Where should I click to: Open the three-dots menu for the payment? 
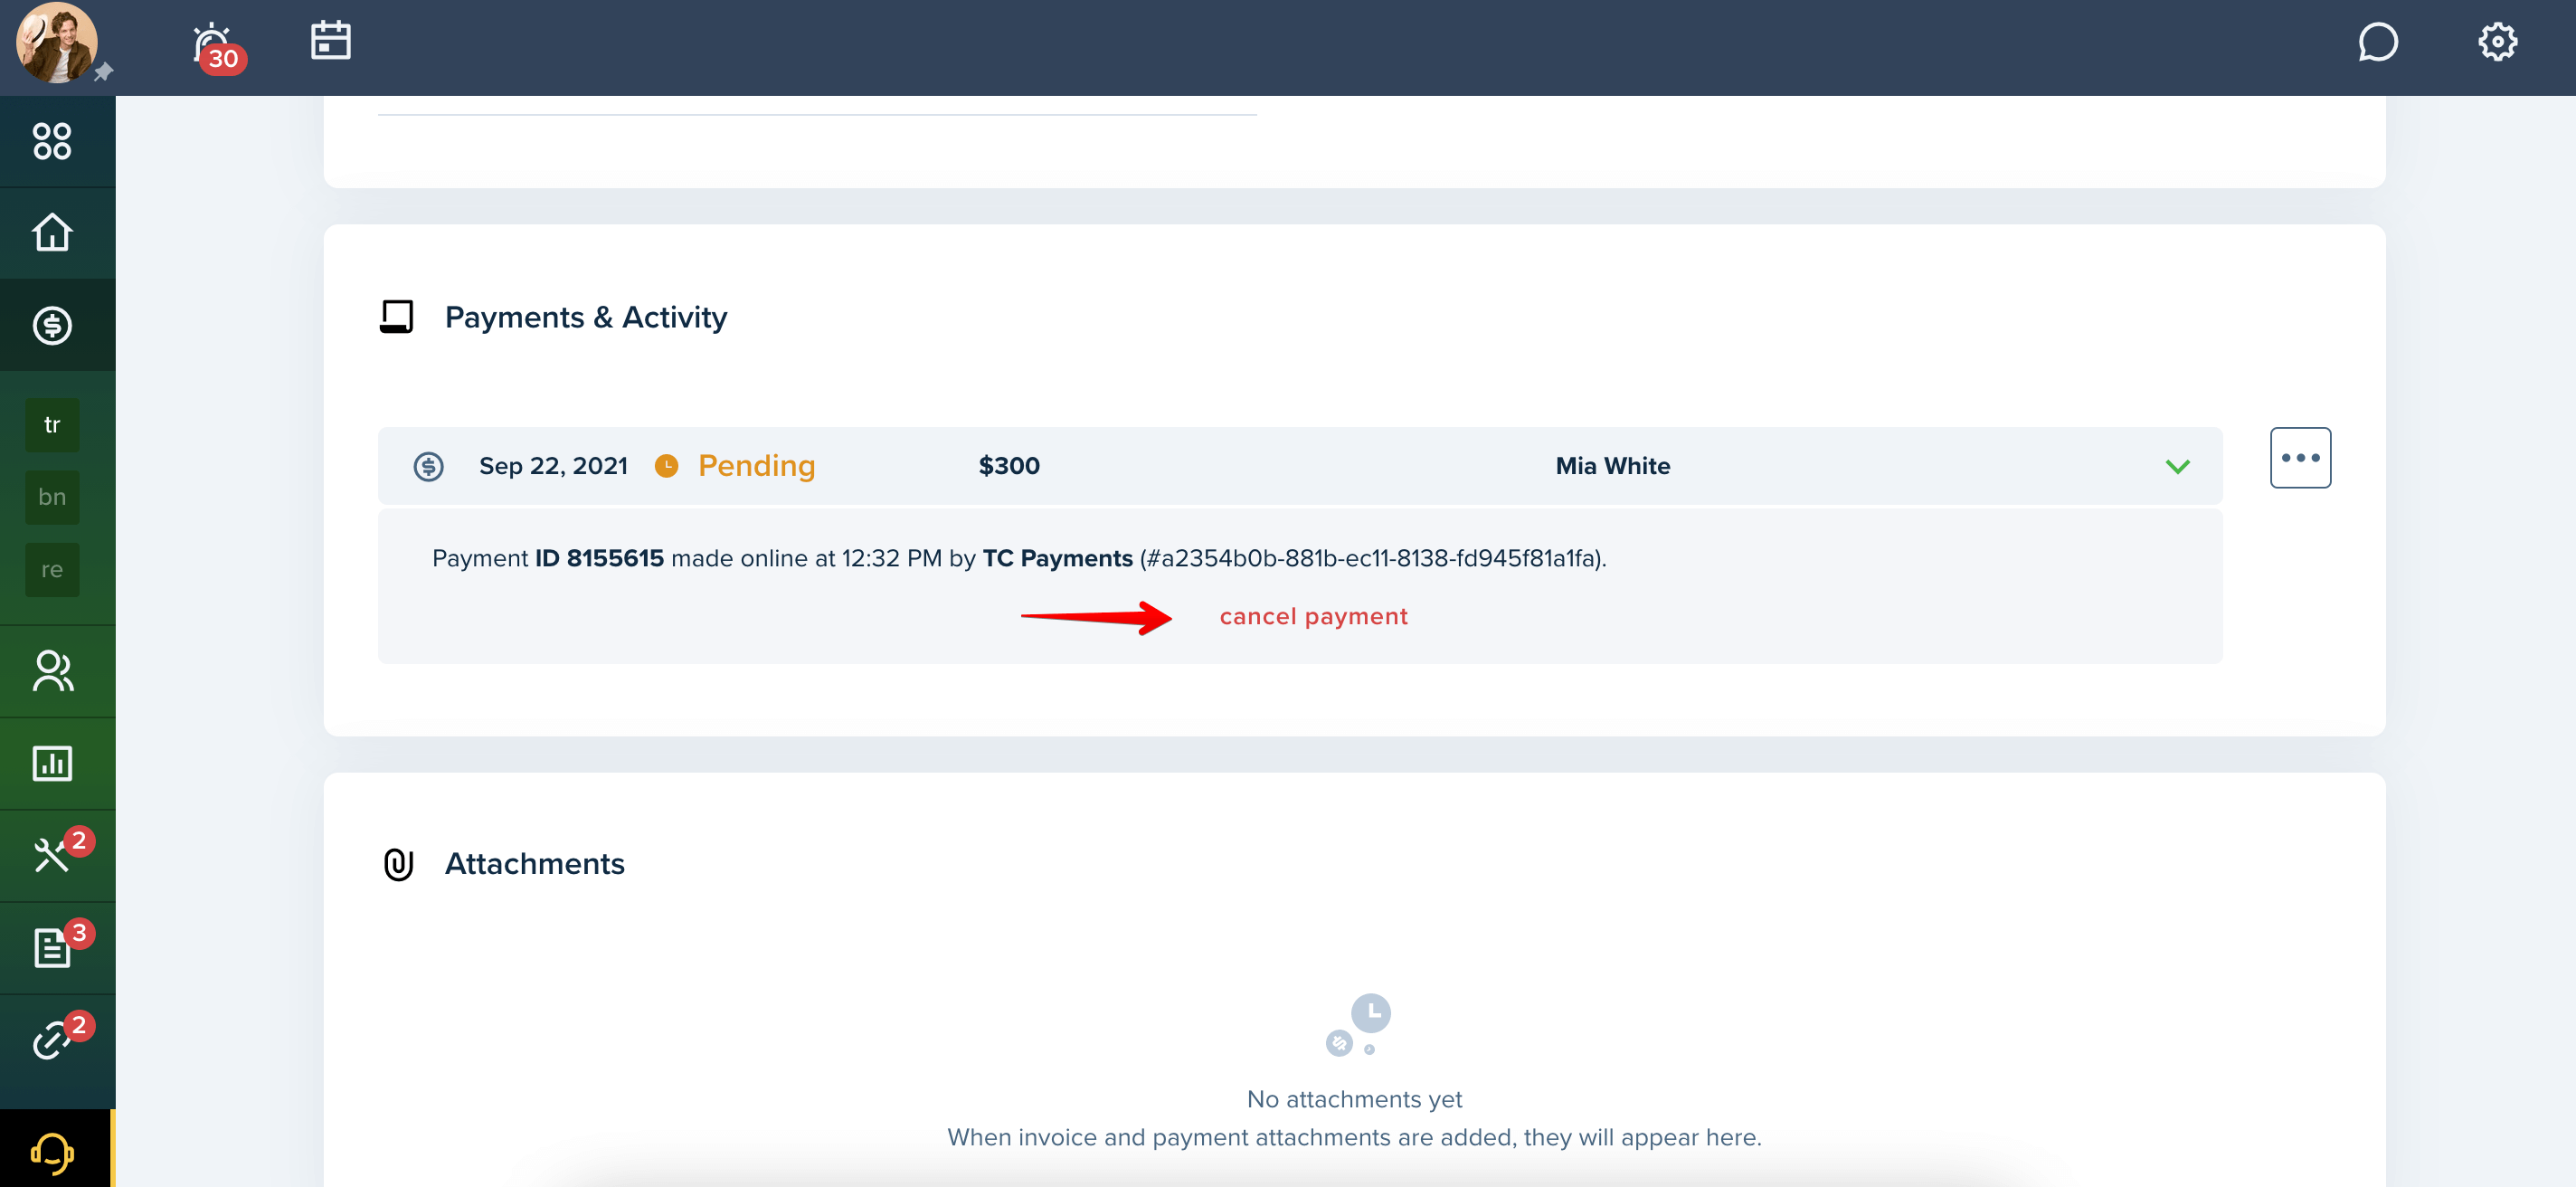[x=2300, y=458]
